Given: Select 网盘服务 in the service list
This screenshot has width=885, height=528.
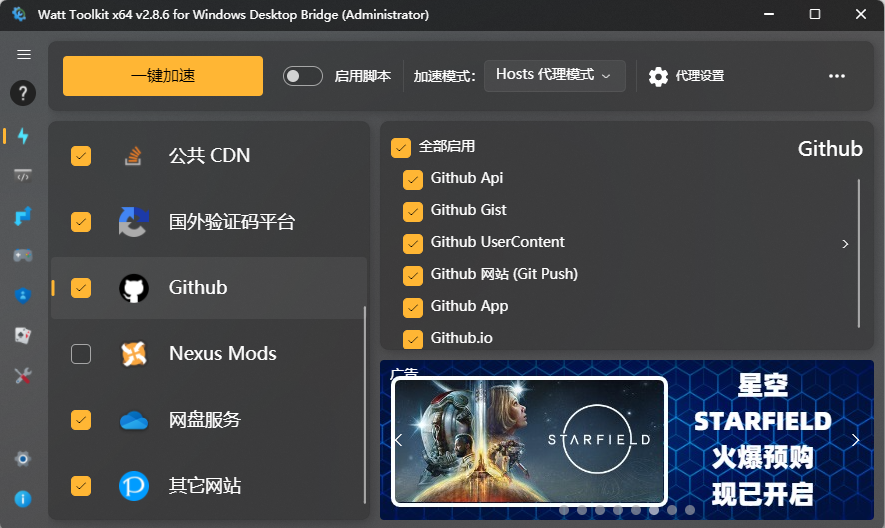Looking at the screenshot, I should coord(205,420).
